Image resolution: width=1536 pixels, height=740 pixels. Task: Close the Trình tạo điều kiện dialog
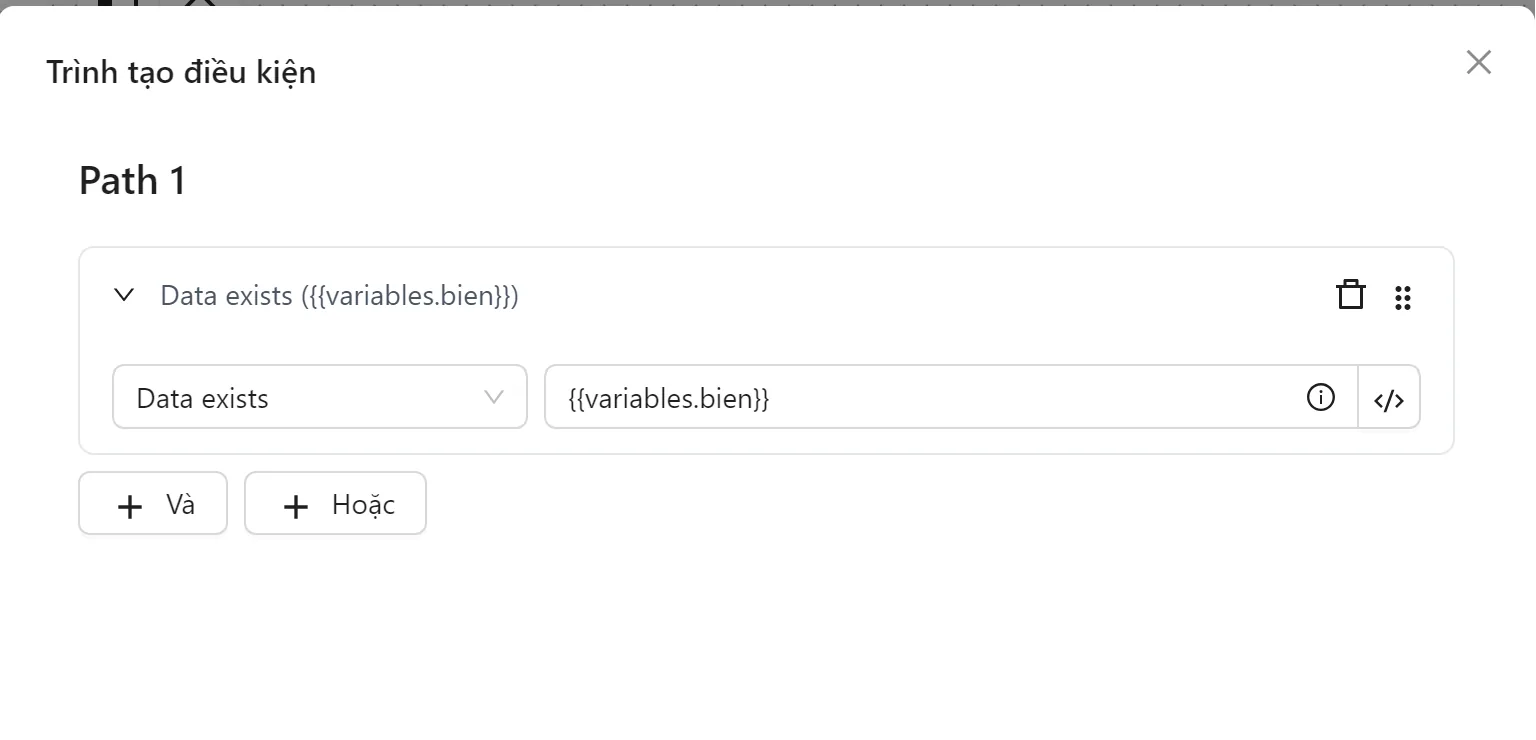tap(1478, 62)
